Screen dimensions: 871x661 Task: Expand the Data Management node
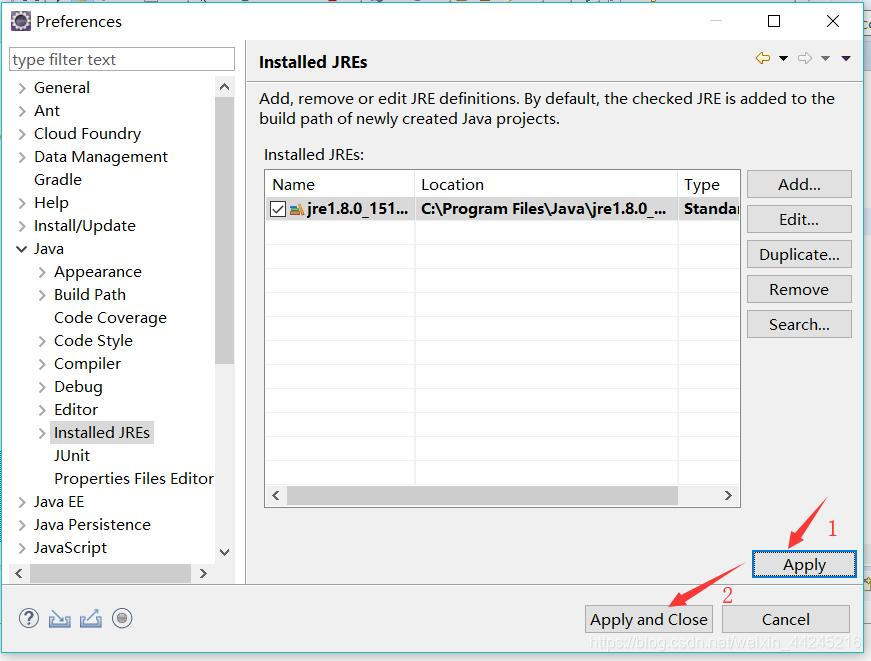click(22, 157)
